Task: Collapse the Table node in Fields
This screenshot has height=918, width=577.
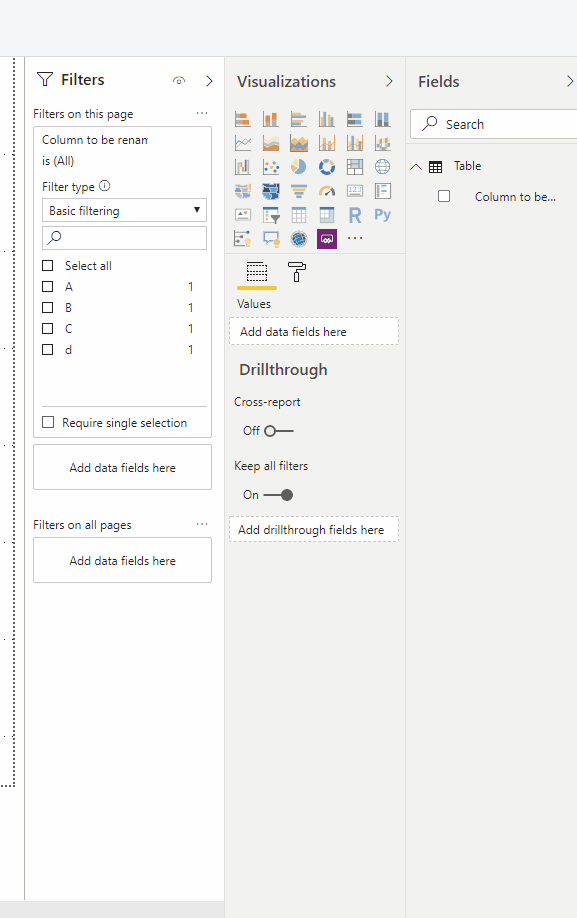Action: [x=416, y=166]
